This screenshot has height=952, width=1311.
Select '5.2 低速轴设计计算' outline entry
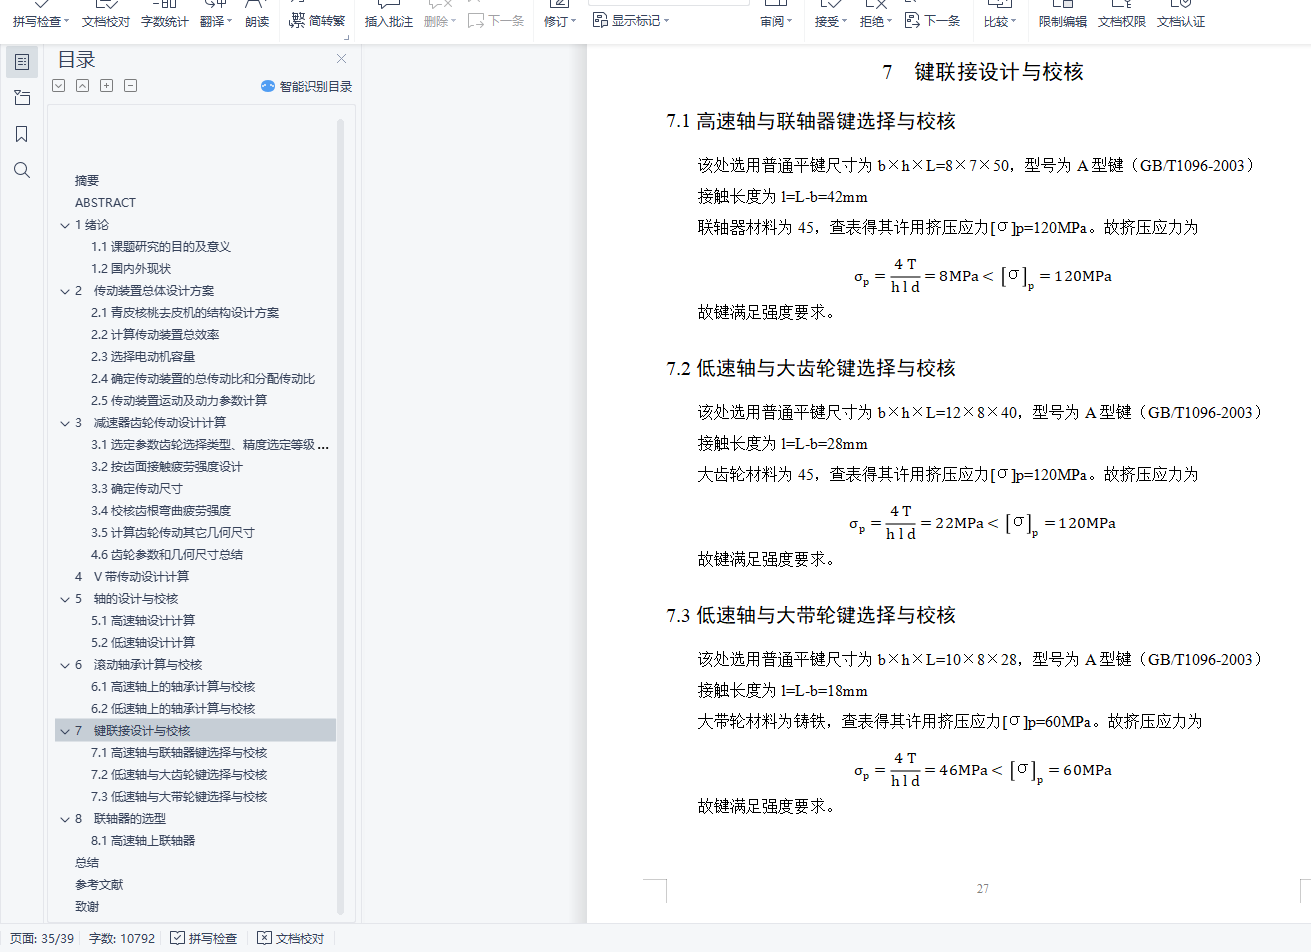(x=143, y=643)
